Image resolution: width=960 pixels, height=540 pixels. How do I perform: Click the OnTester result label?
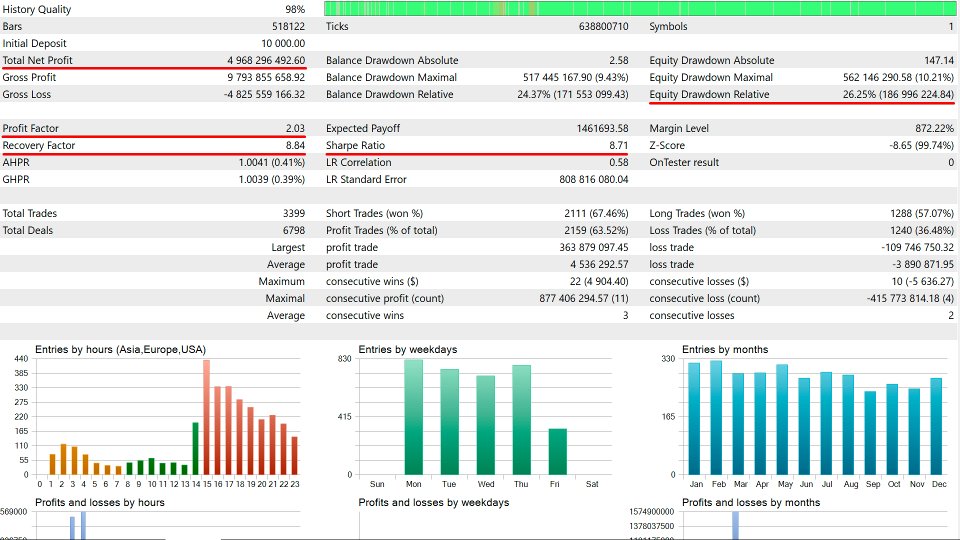(684, 162)
